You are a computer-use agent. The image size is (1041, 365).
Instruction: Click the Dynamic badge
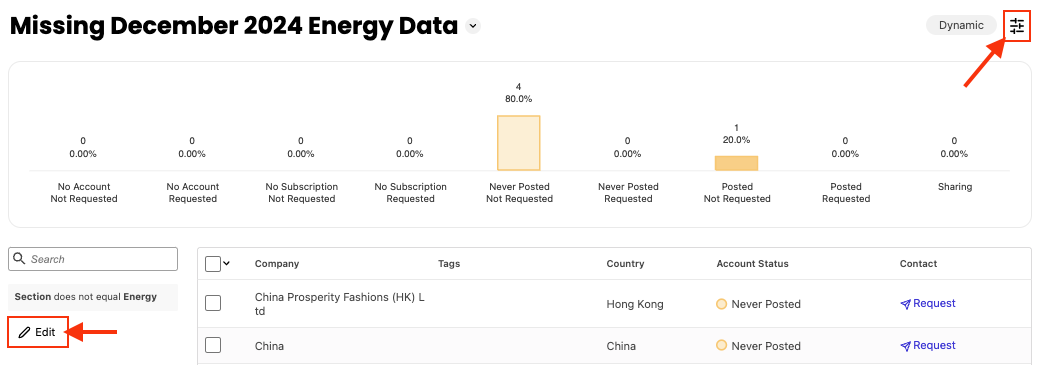[961, 26]
